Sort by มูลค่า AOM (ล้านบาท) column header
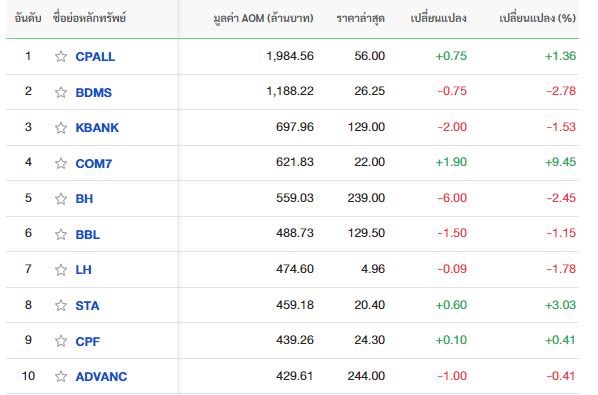Viewport: 598px width, 395px height. [263, 18]
